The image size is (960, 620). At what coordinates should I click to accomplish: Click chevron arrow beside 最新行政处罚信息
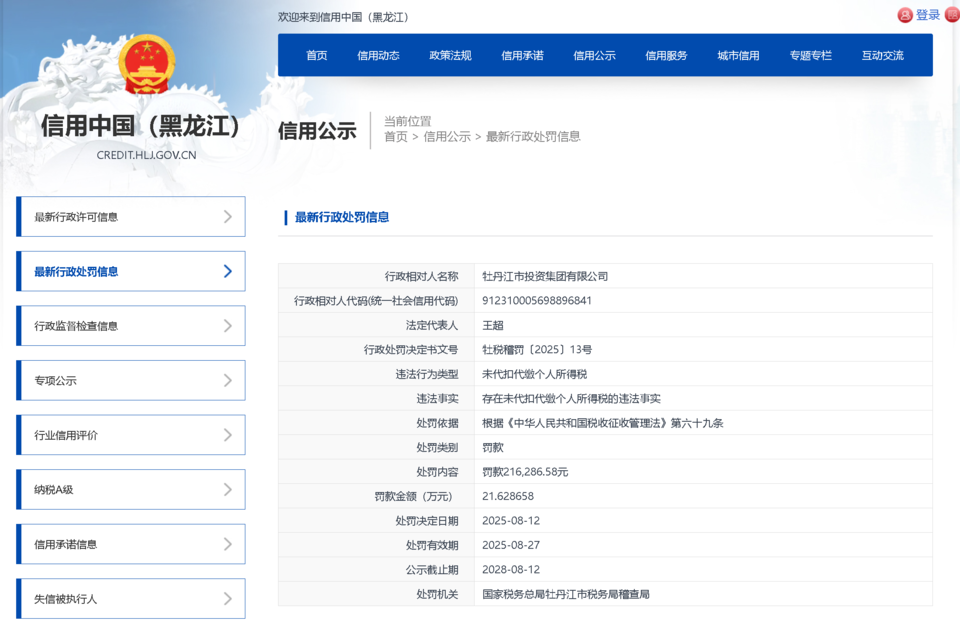pyautogui.click(x=228, y=271)
